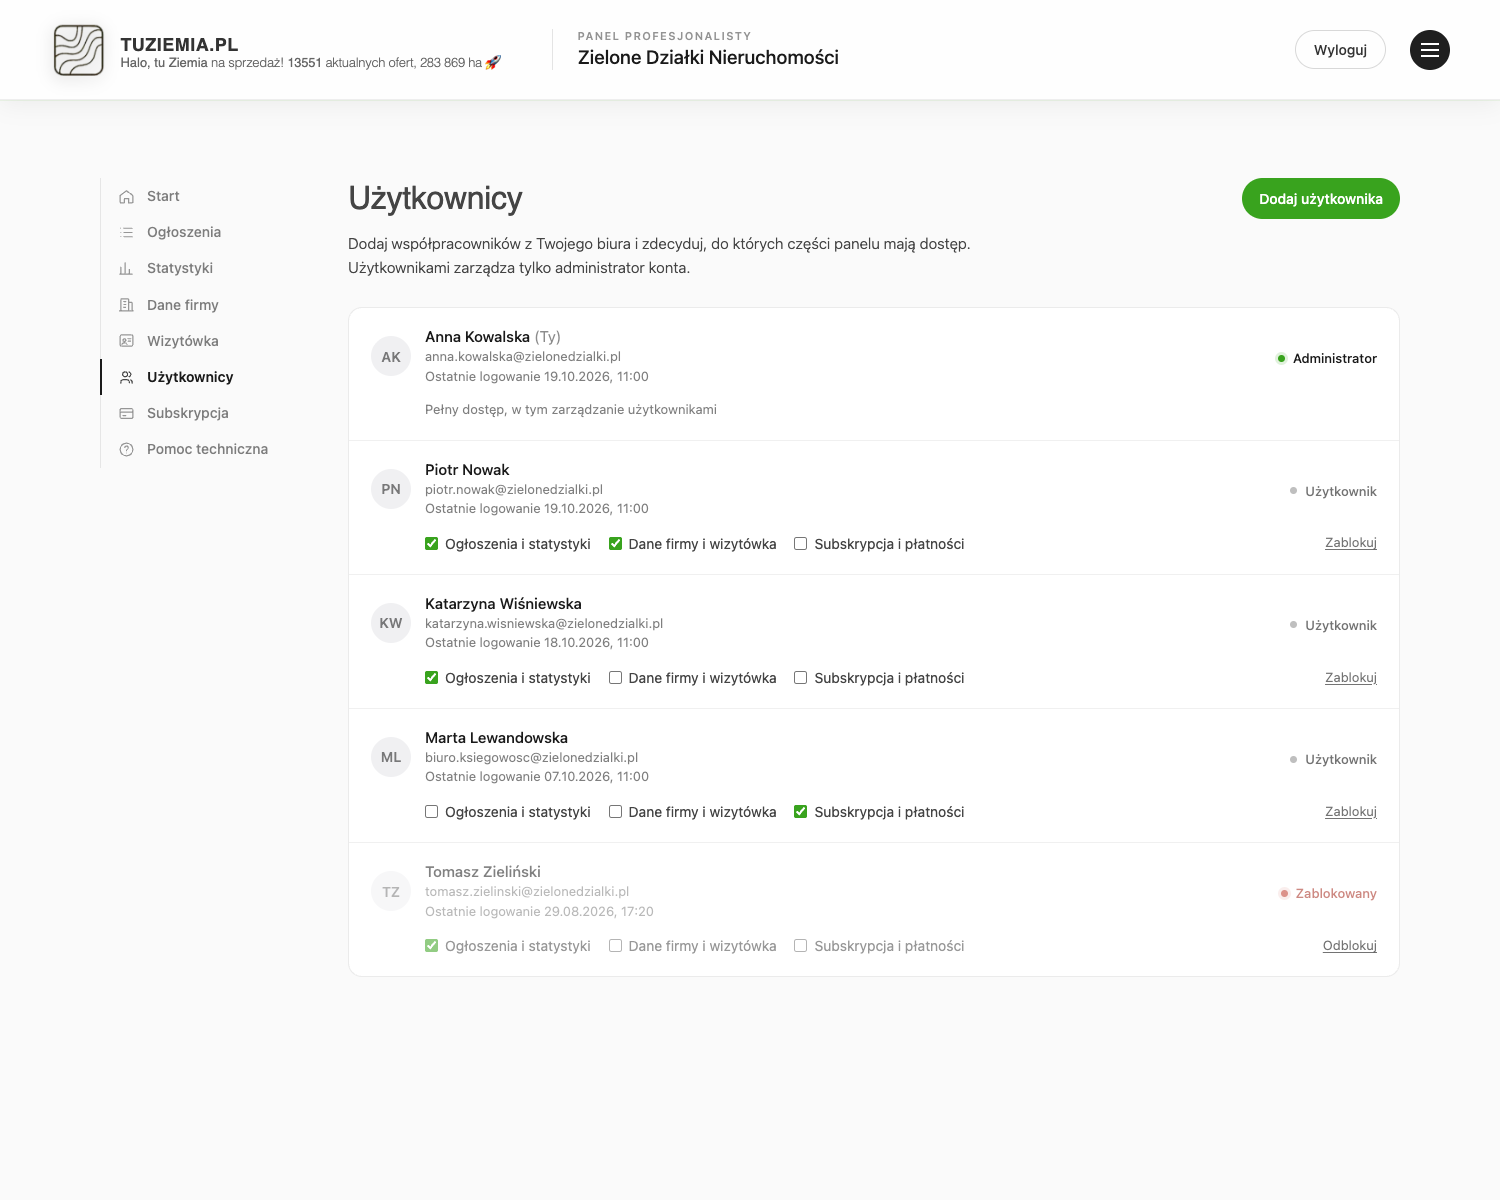Click the Pomoc techniczna question icon
Viewport: 1500px width, 1200px height.
point(126,450)
